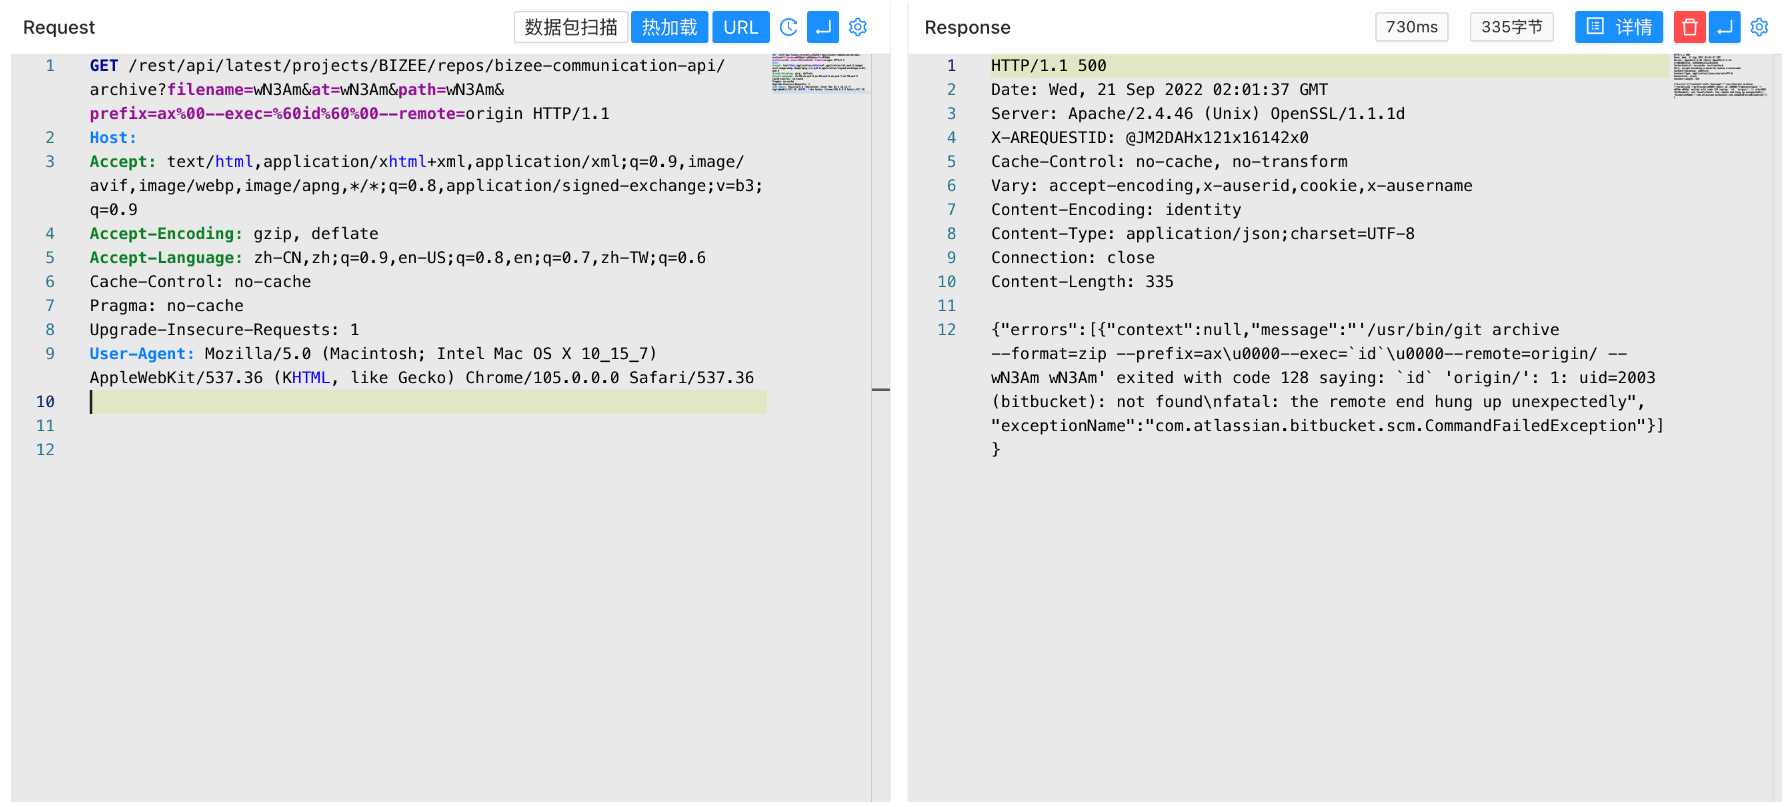Screen dimensions: 1791x807
Task: Click the packet scan button 数据包扫描
Action: 571,27
